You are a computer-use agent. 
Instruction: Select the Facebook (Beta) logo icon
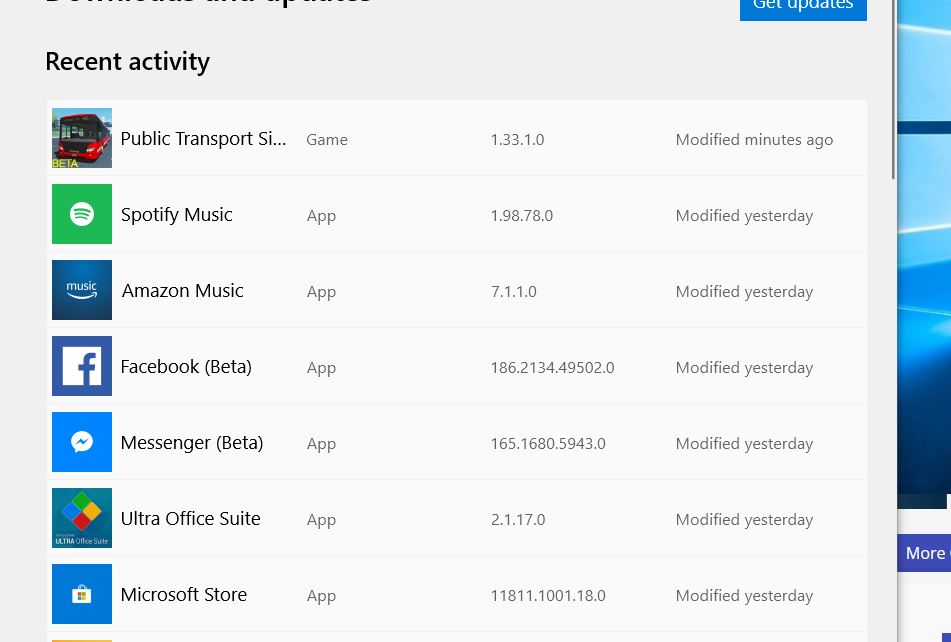point(82,366)
